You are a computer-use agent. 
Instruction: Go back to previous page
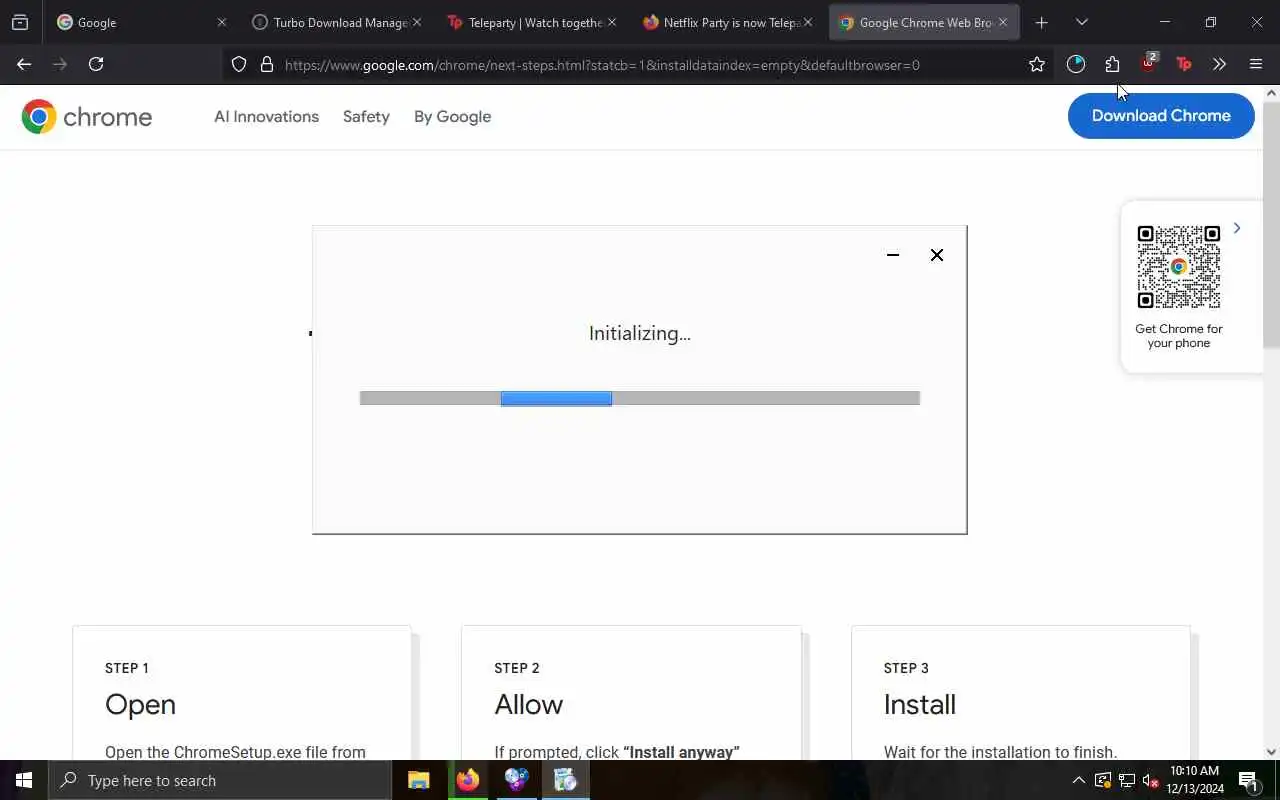tap(24, 64)
